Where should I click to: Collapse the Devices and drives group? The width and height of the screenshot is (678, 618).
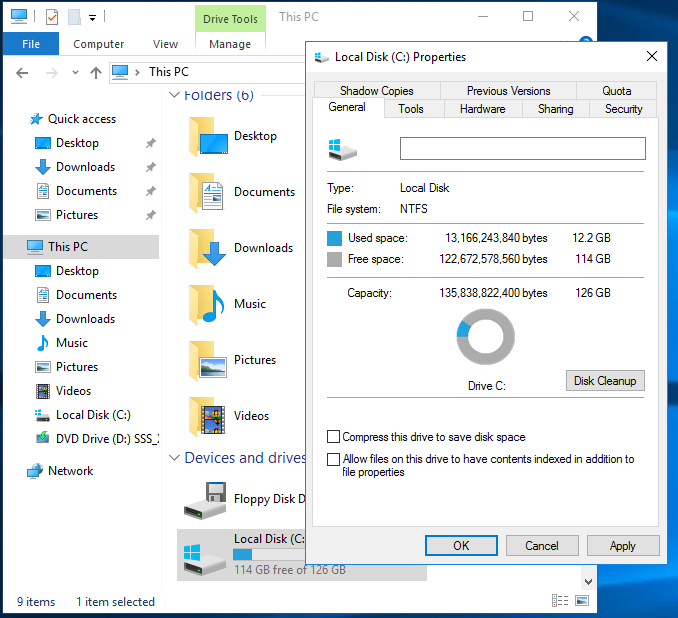pyautogui.click(x=174, y=458)
